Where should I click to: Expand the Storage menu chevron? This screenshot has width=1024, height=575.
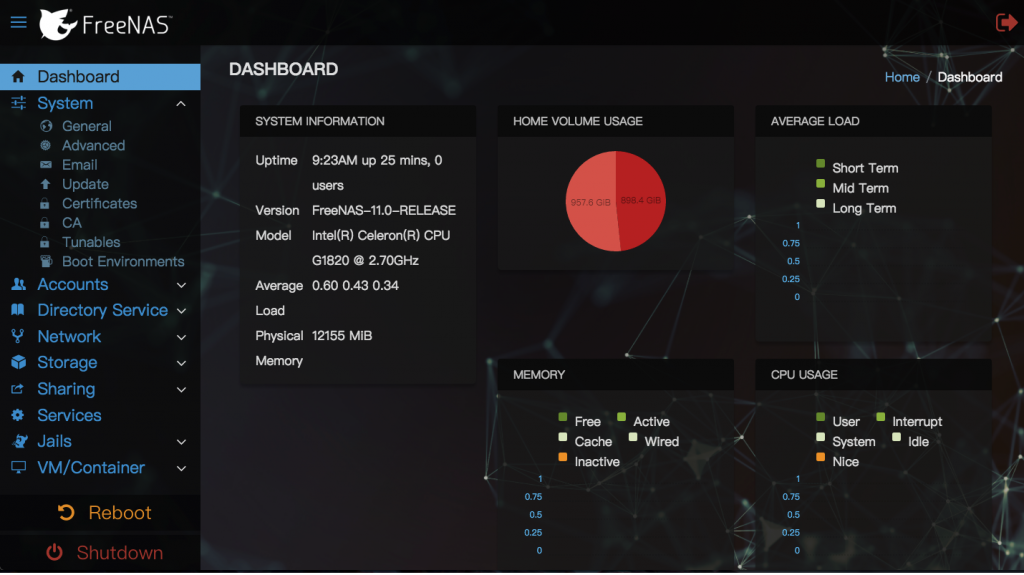click(181, 363)
